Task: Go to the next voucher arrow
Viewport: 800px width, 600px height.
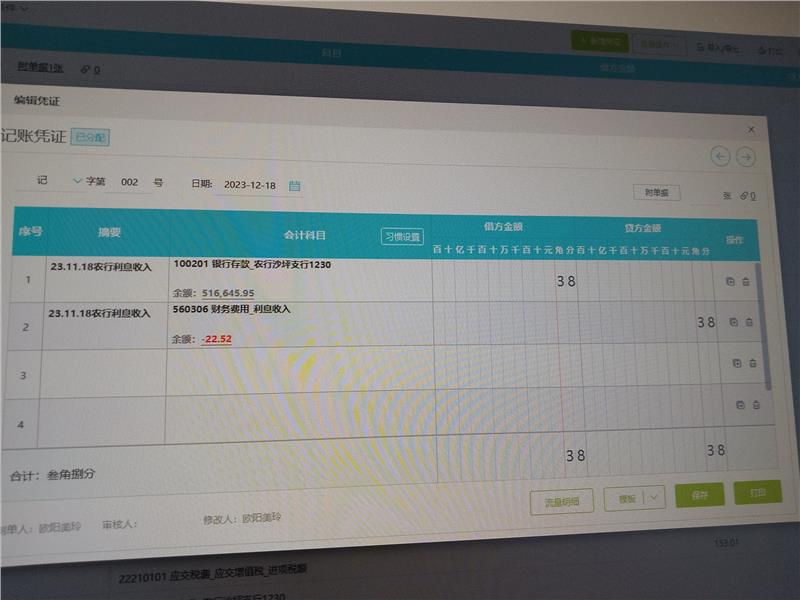Action: (745, 157)
